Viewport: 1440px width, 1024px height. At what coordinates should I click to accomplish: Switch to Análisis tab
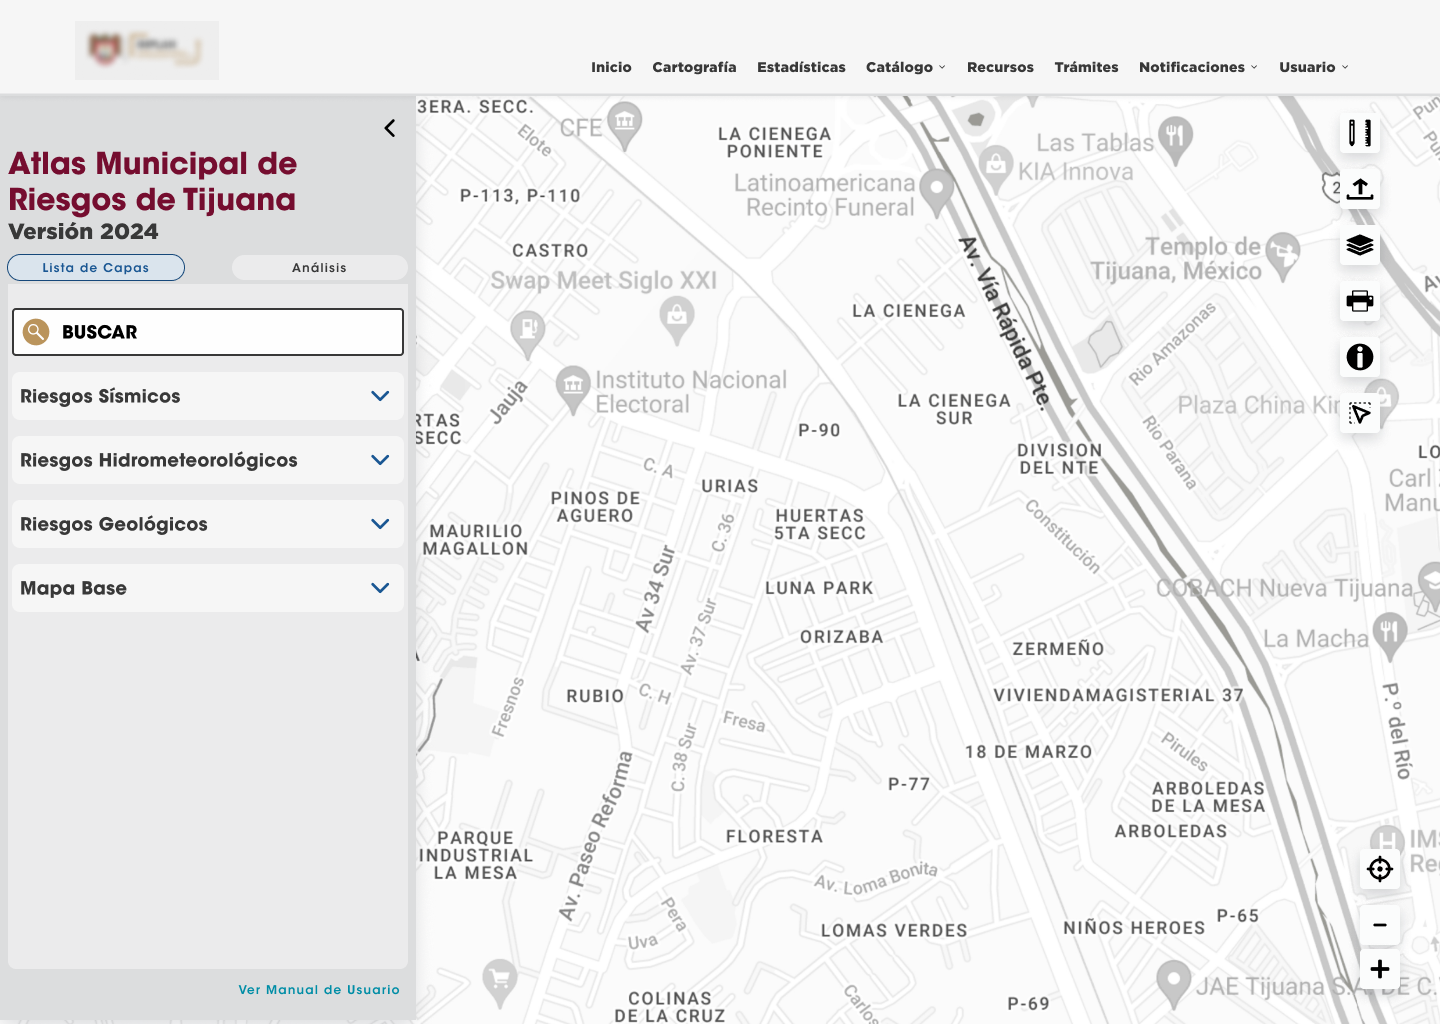319,267
